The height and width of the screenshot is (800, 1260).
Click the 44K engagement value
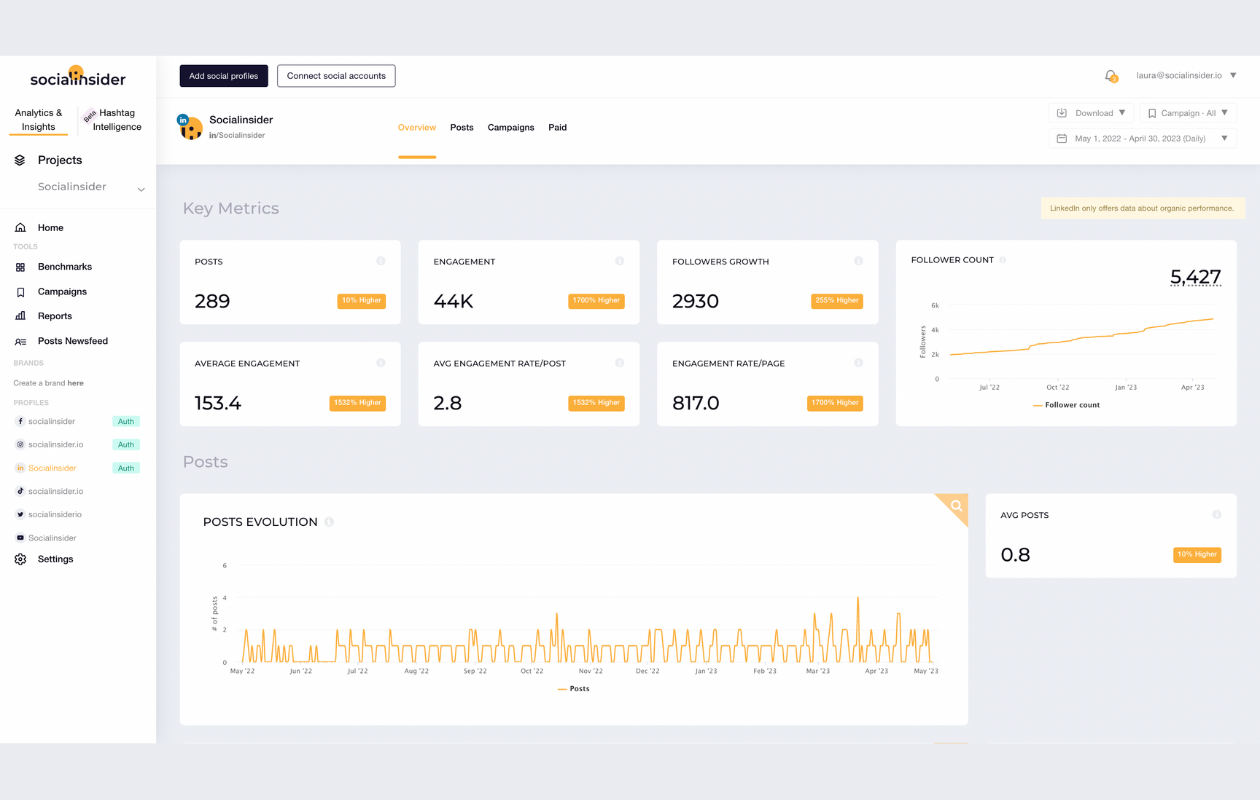tap(453, 301)
